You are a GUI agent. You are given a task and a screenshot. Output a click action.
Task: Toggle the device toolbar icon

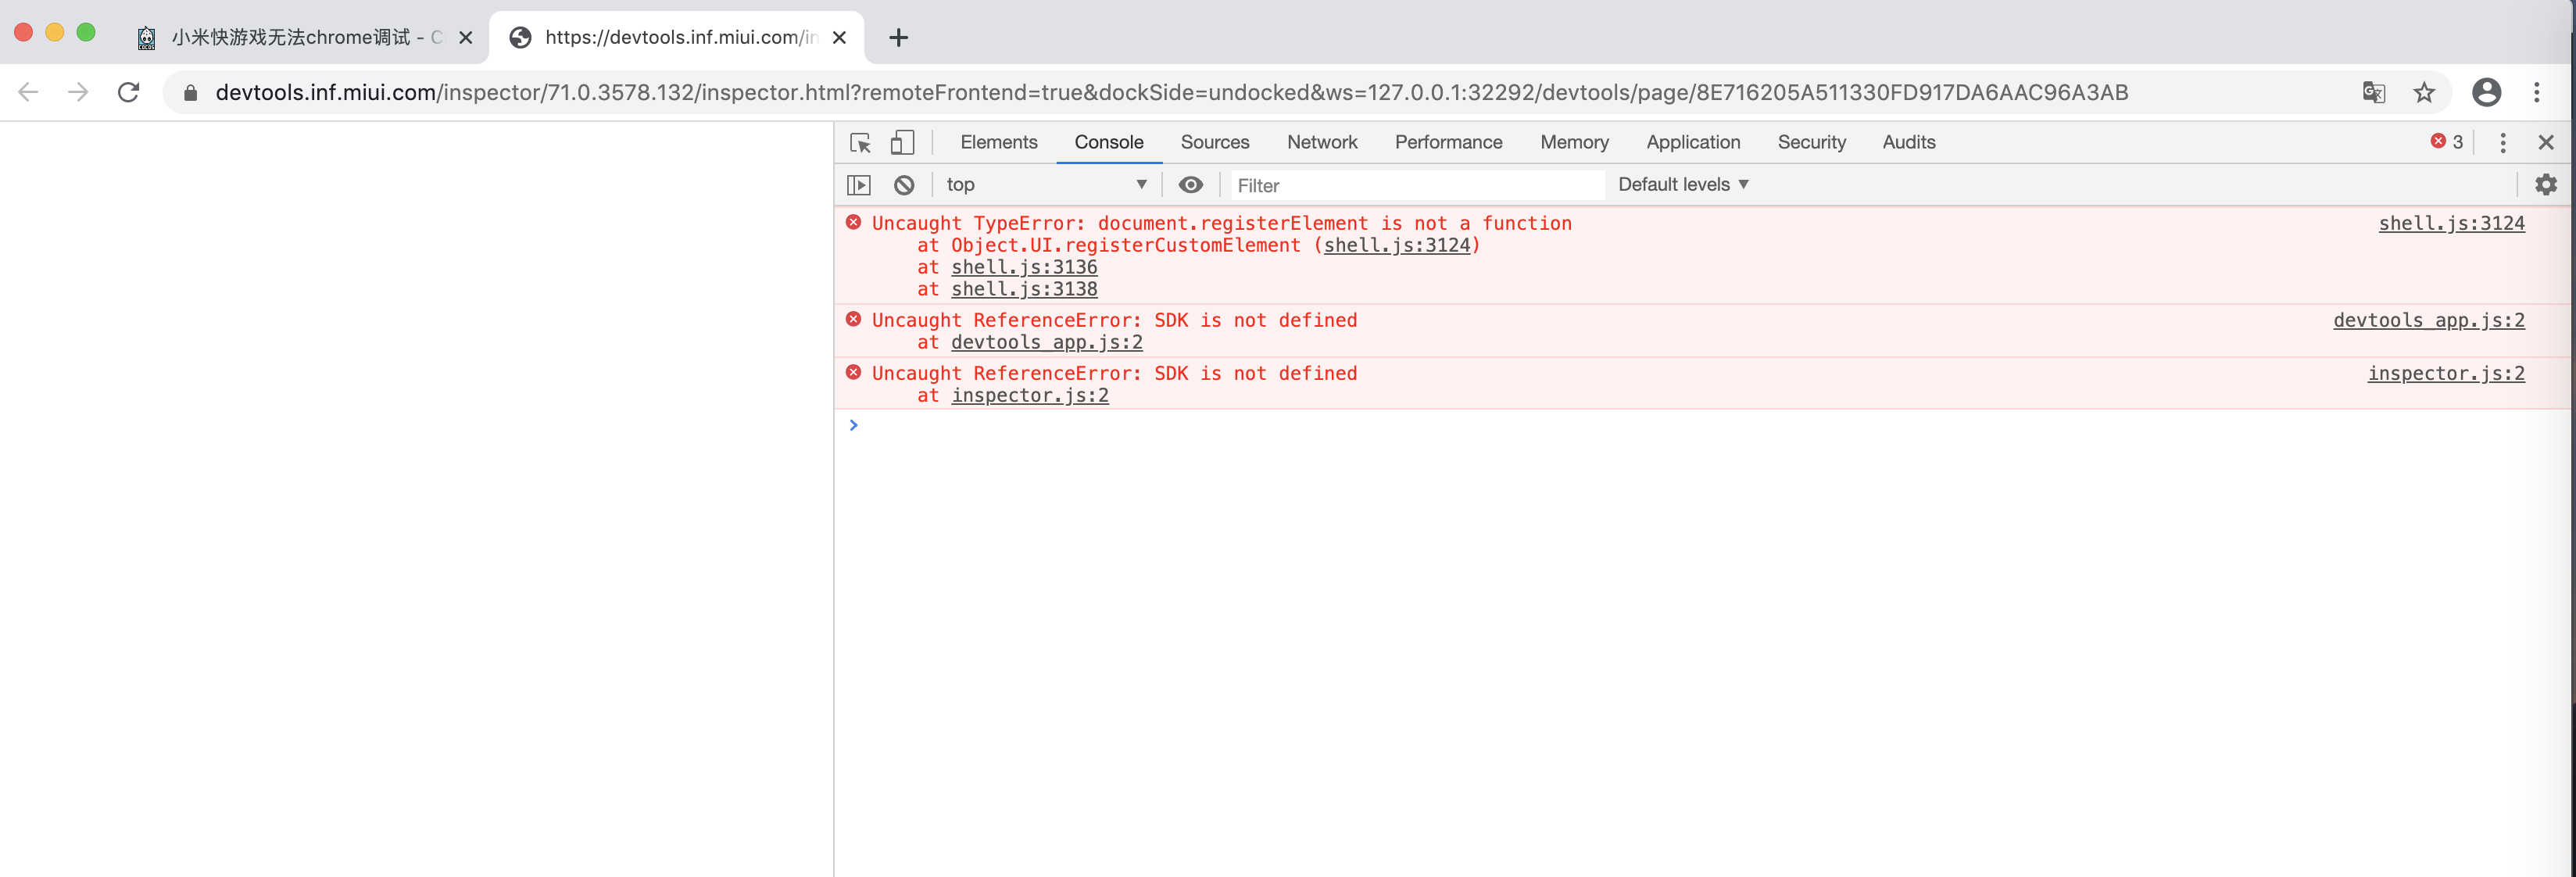pyautogui.click(x=902, y=143)
